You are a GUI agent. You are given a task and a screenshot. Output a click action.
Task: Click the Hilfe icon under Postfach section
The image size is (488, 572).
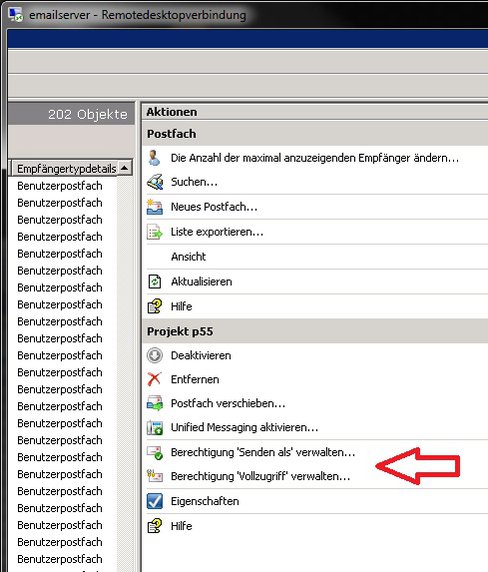point(155,306)
